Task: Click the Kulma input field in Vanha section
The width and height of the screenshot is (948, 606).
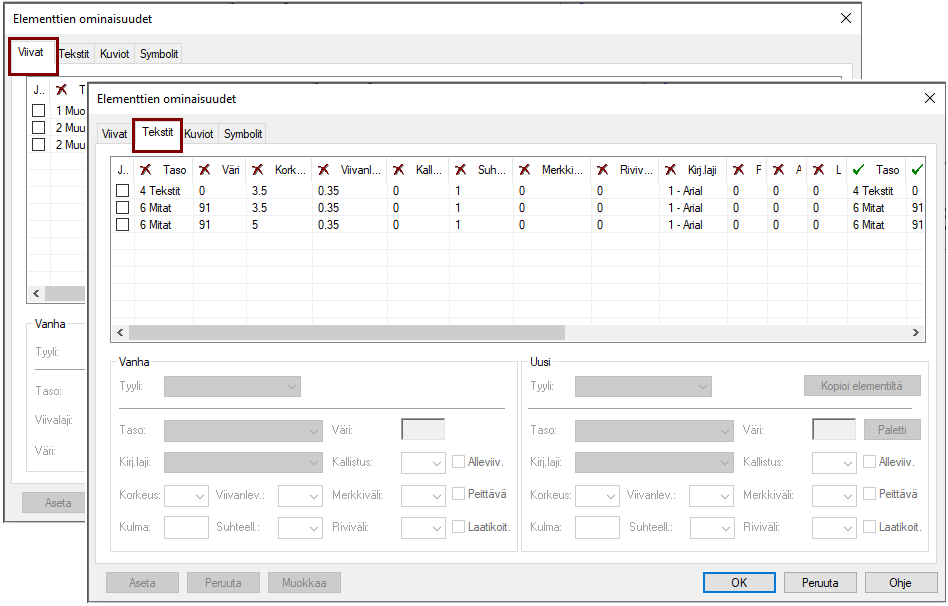Action: (185, 527)
